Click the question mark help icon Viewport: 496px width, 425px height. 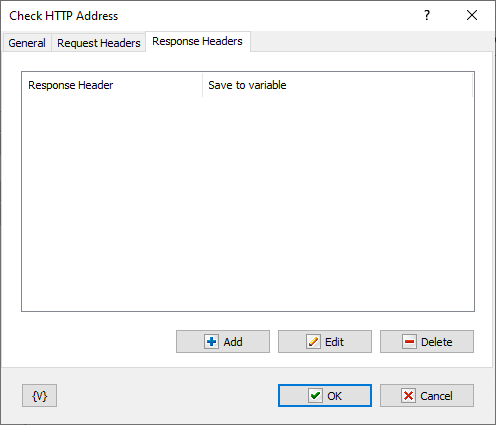click(x=427, y=15)
